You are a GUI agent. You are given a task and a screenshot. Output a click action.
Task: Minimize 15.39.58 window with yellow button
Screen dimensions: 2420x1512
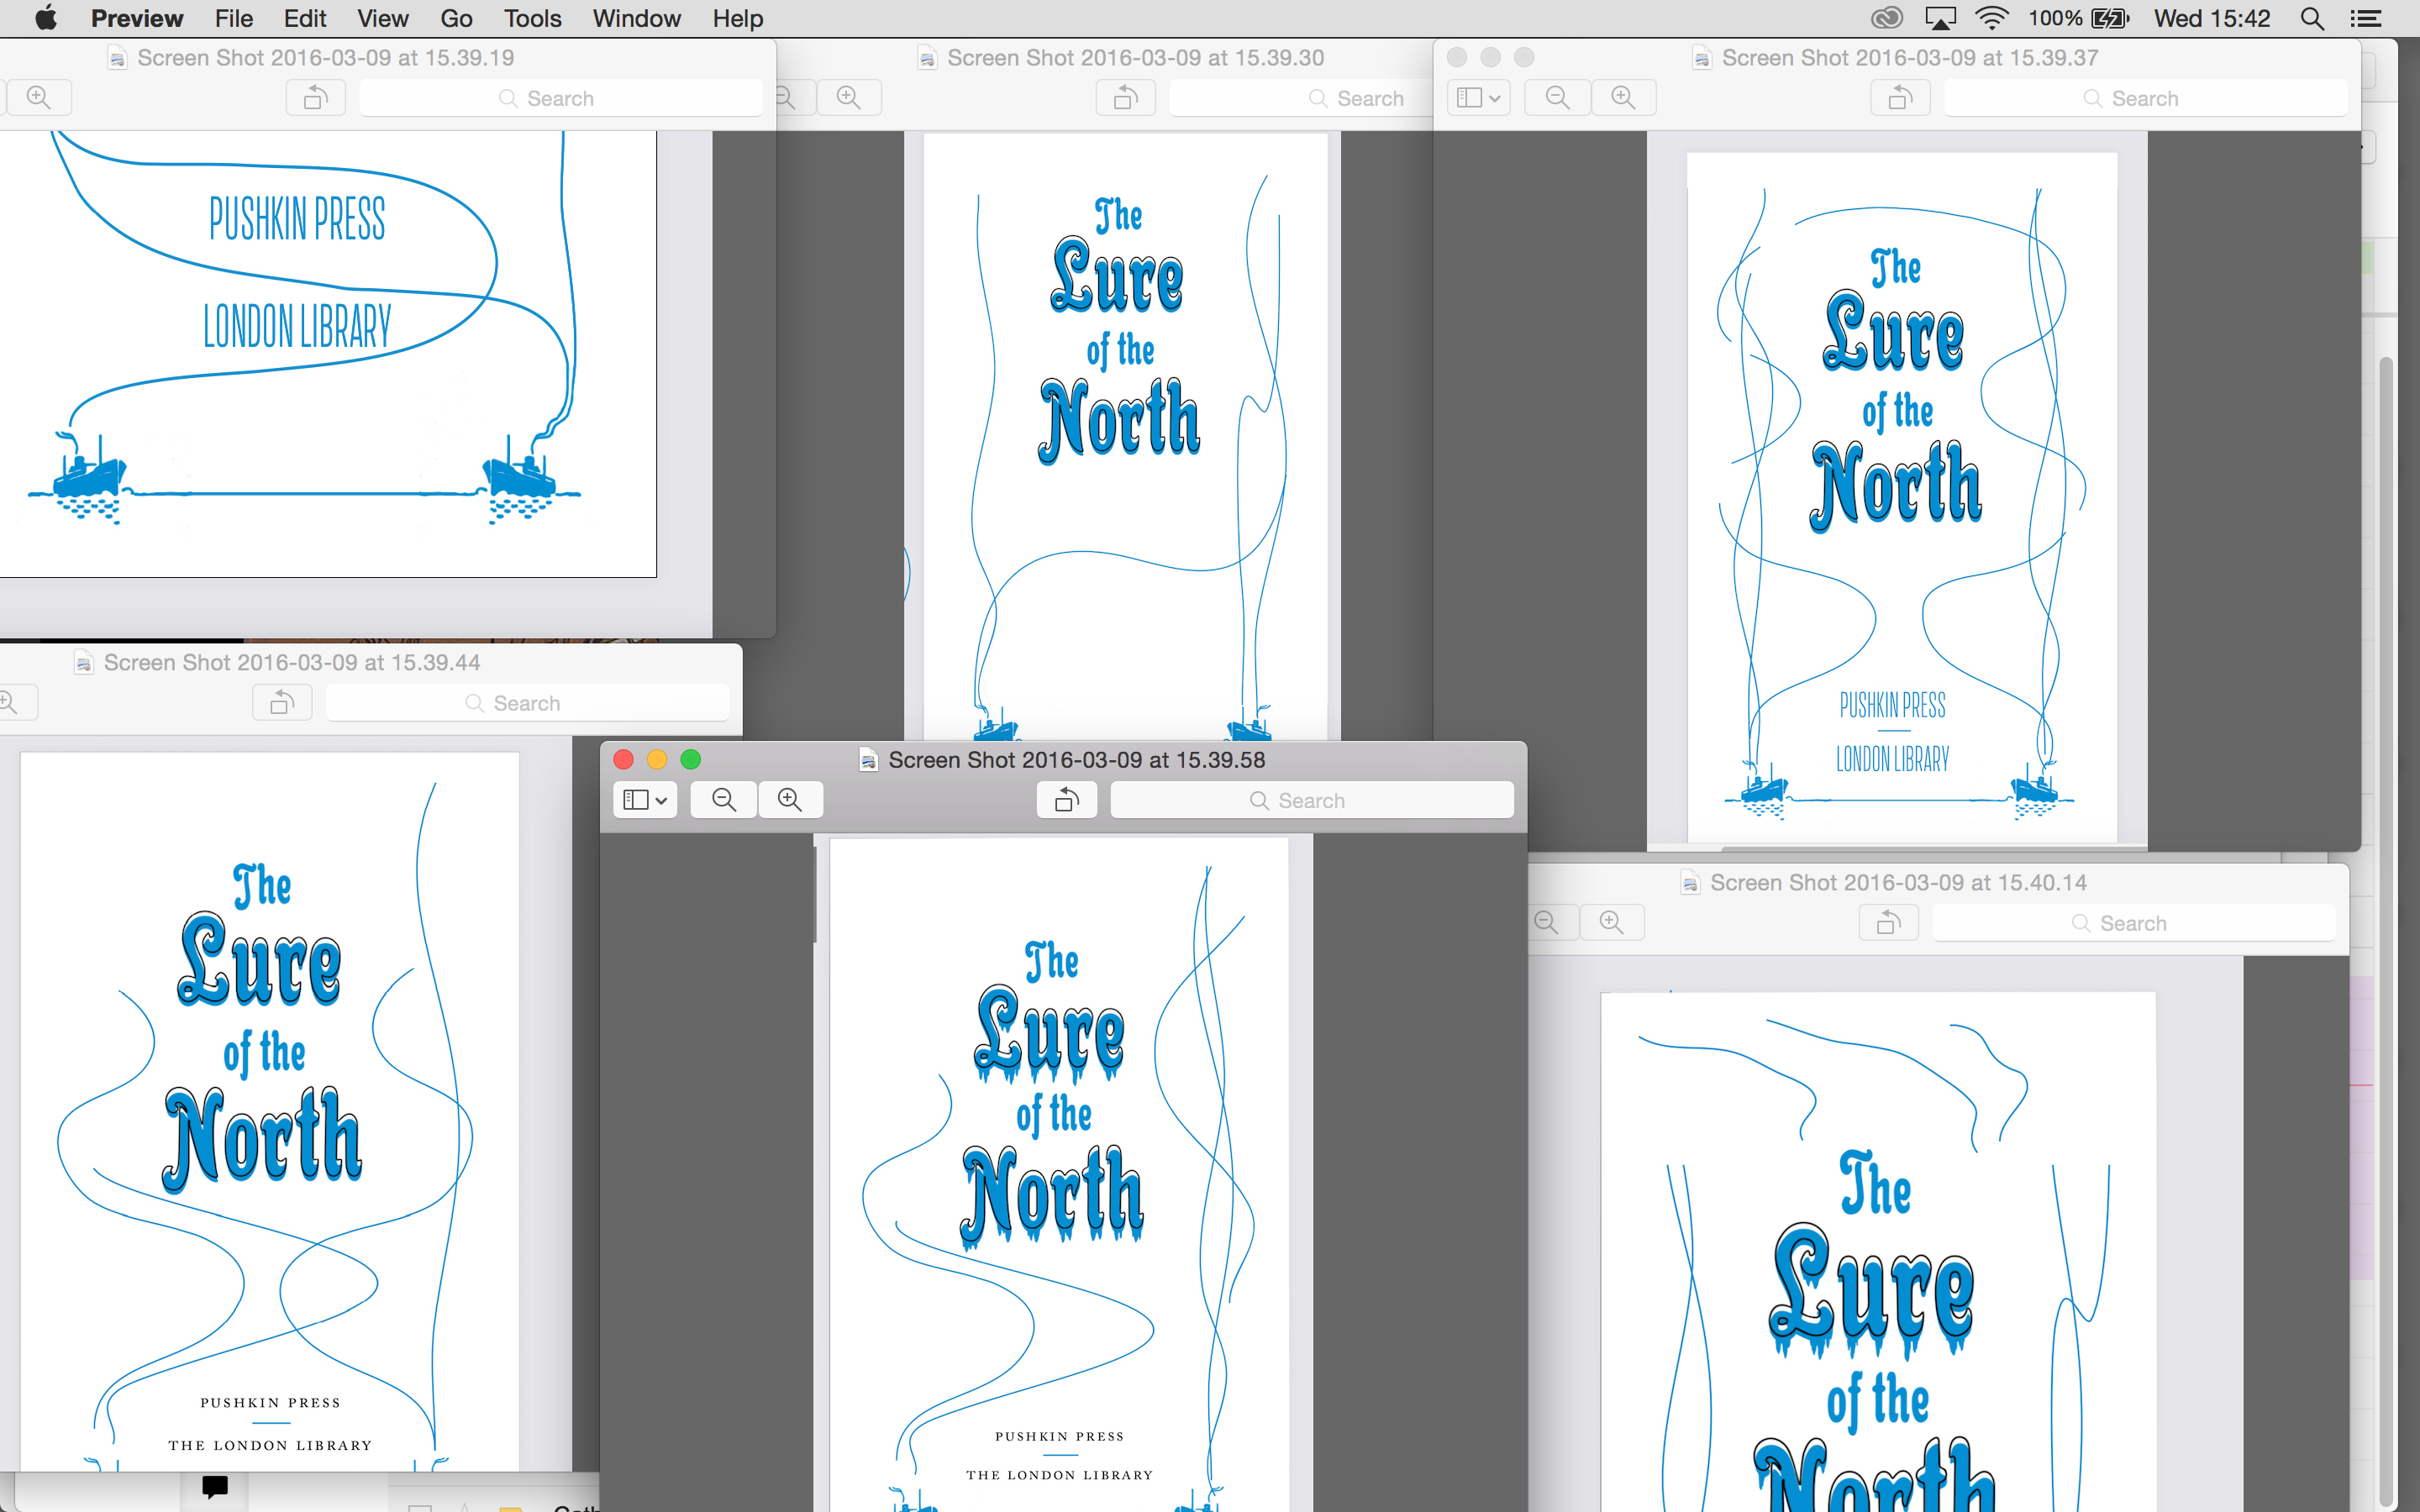pyautogui.click(x=657, y=759)
